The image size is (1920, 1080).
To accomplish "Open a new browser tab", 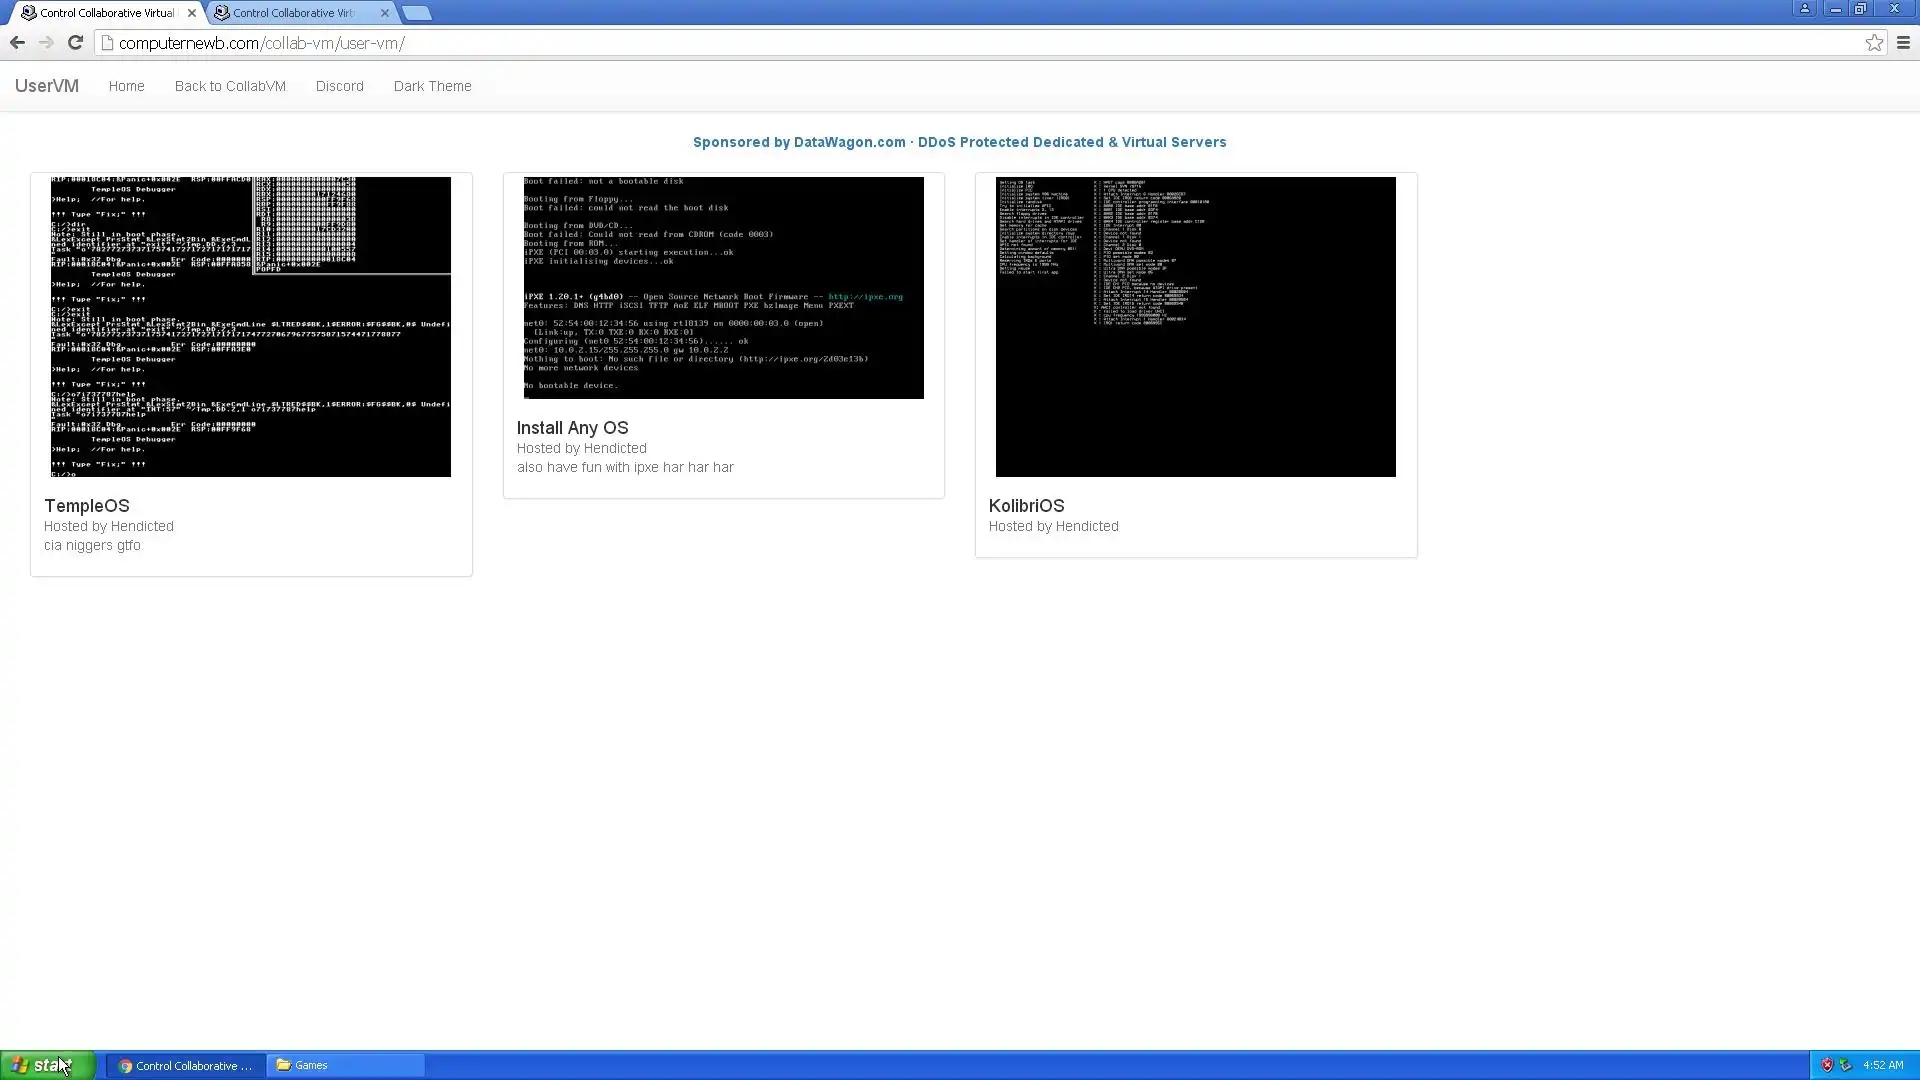I will [417, 13].
